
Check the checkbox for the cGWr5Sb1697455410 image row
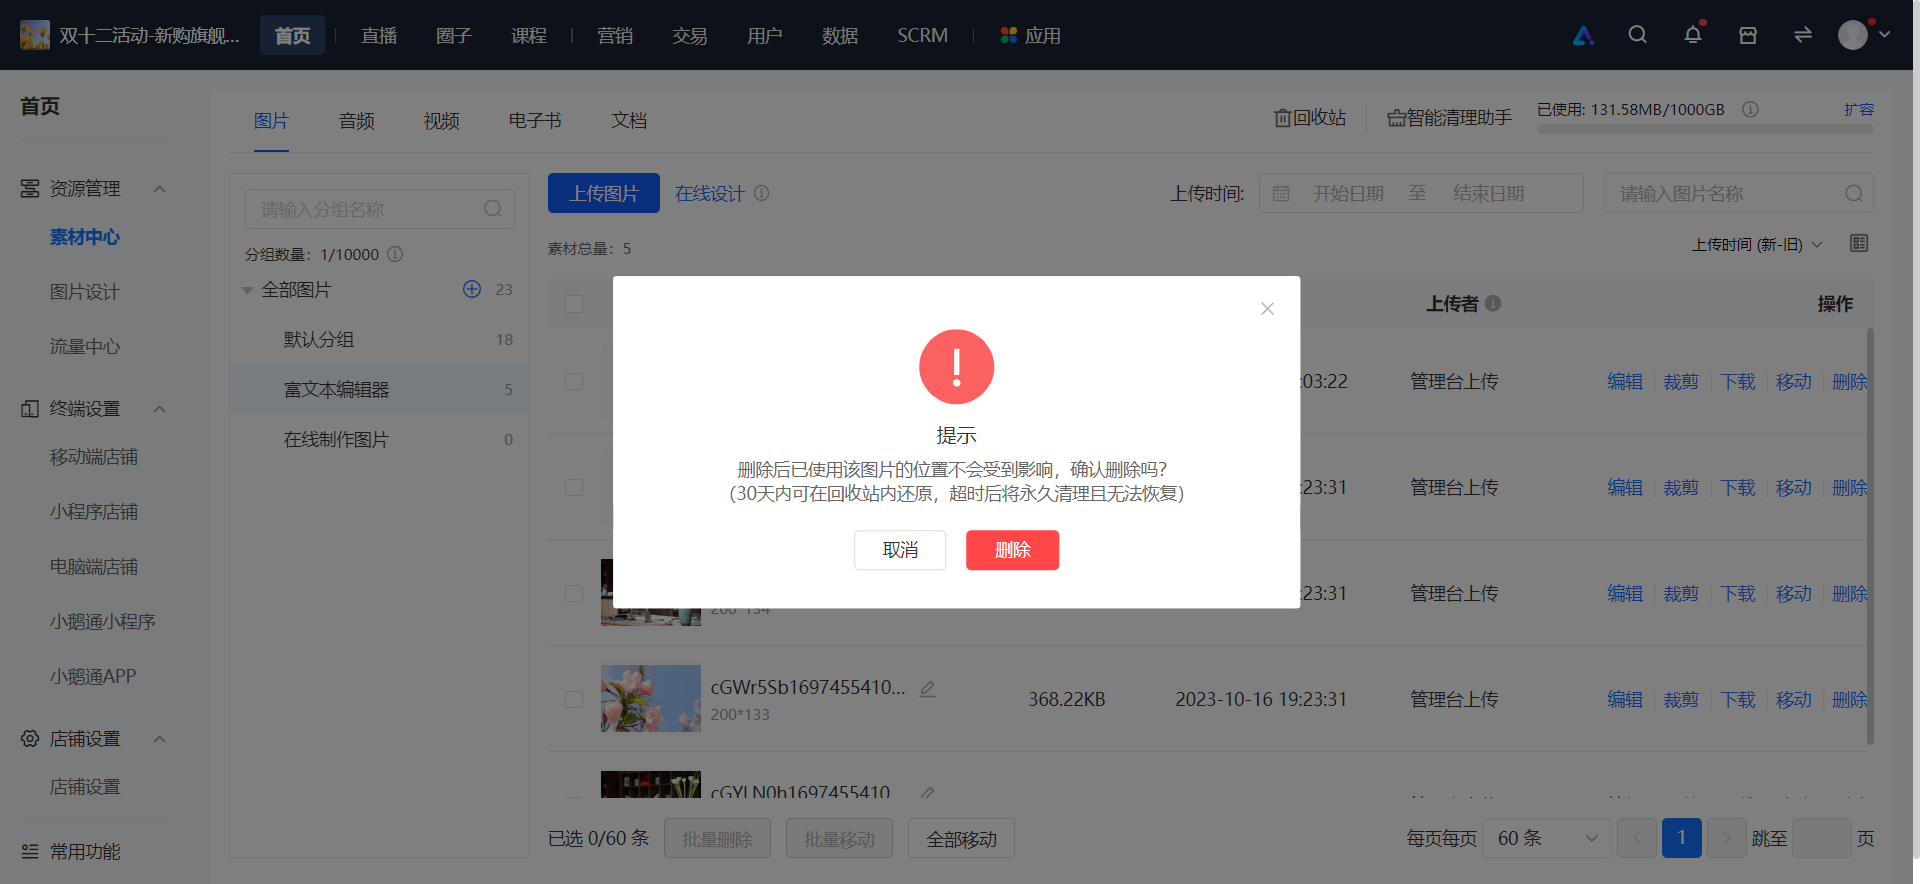tap(574, 699)
